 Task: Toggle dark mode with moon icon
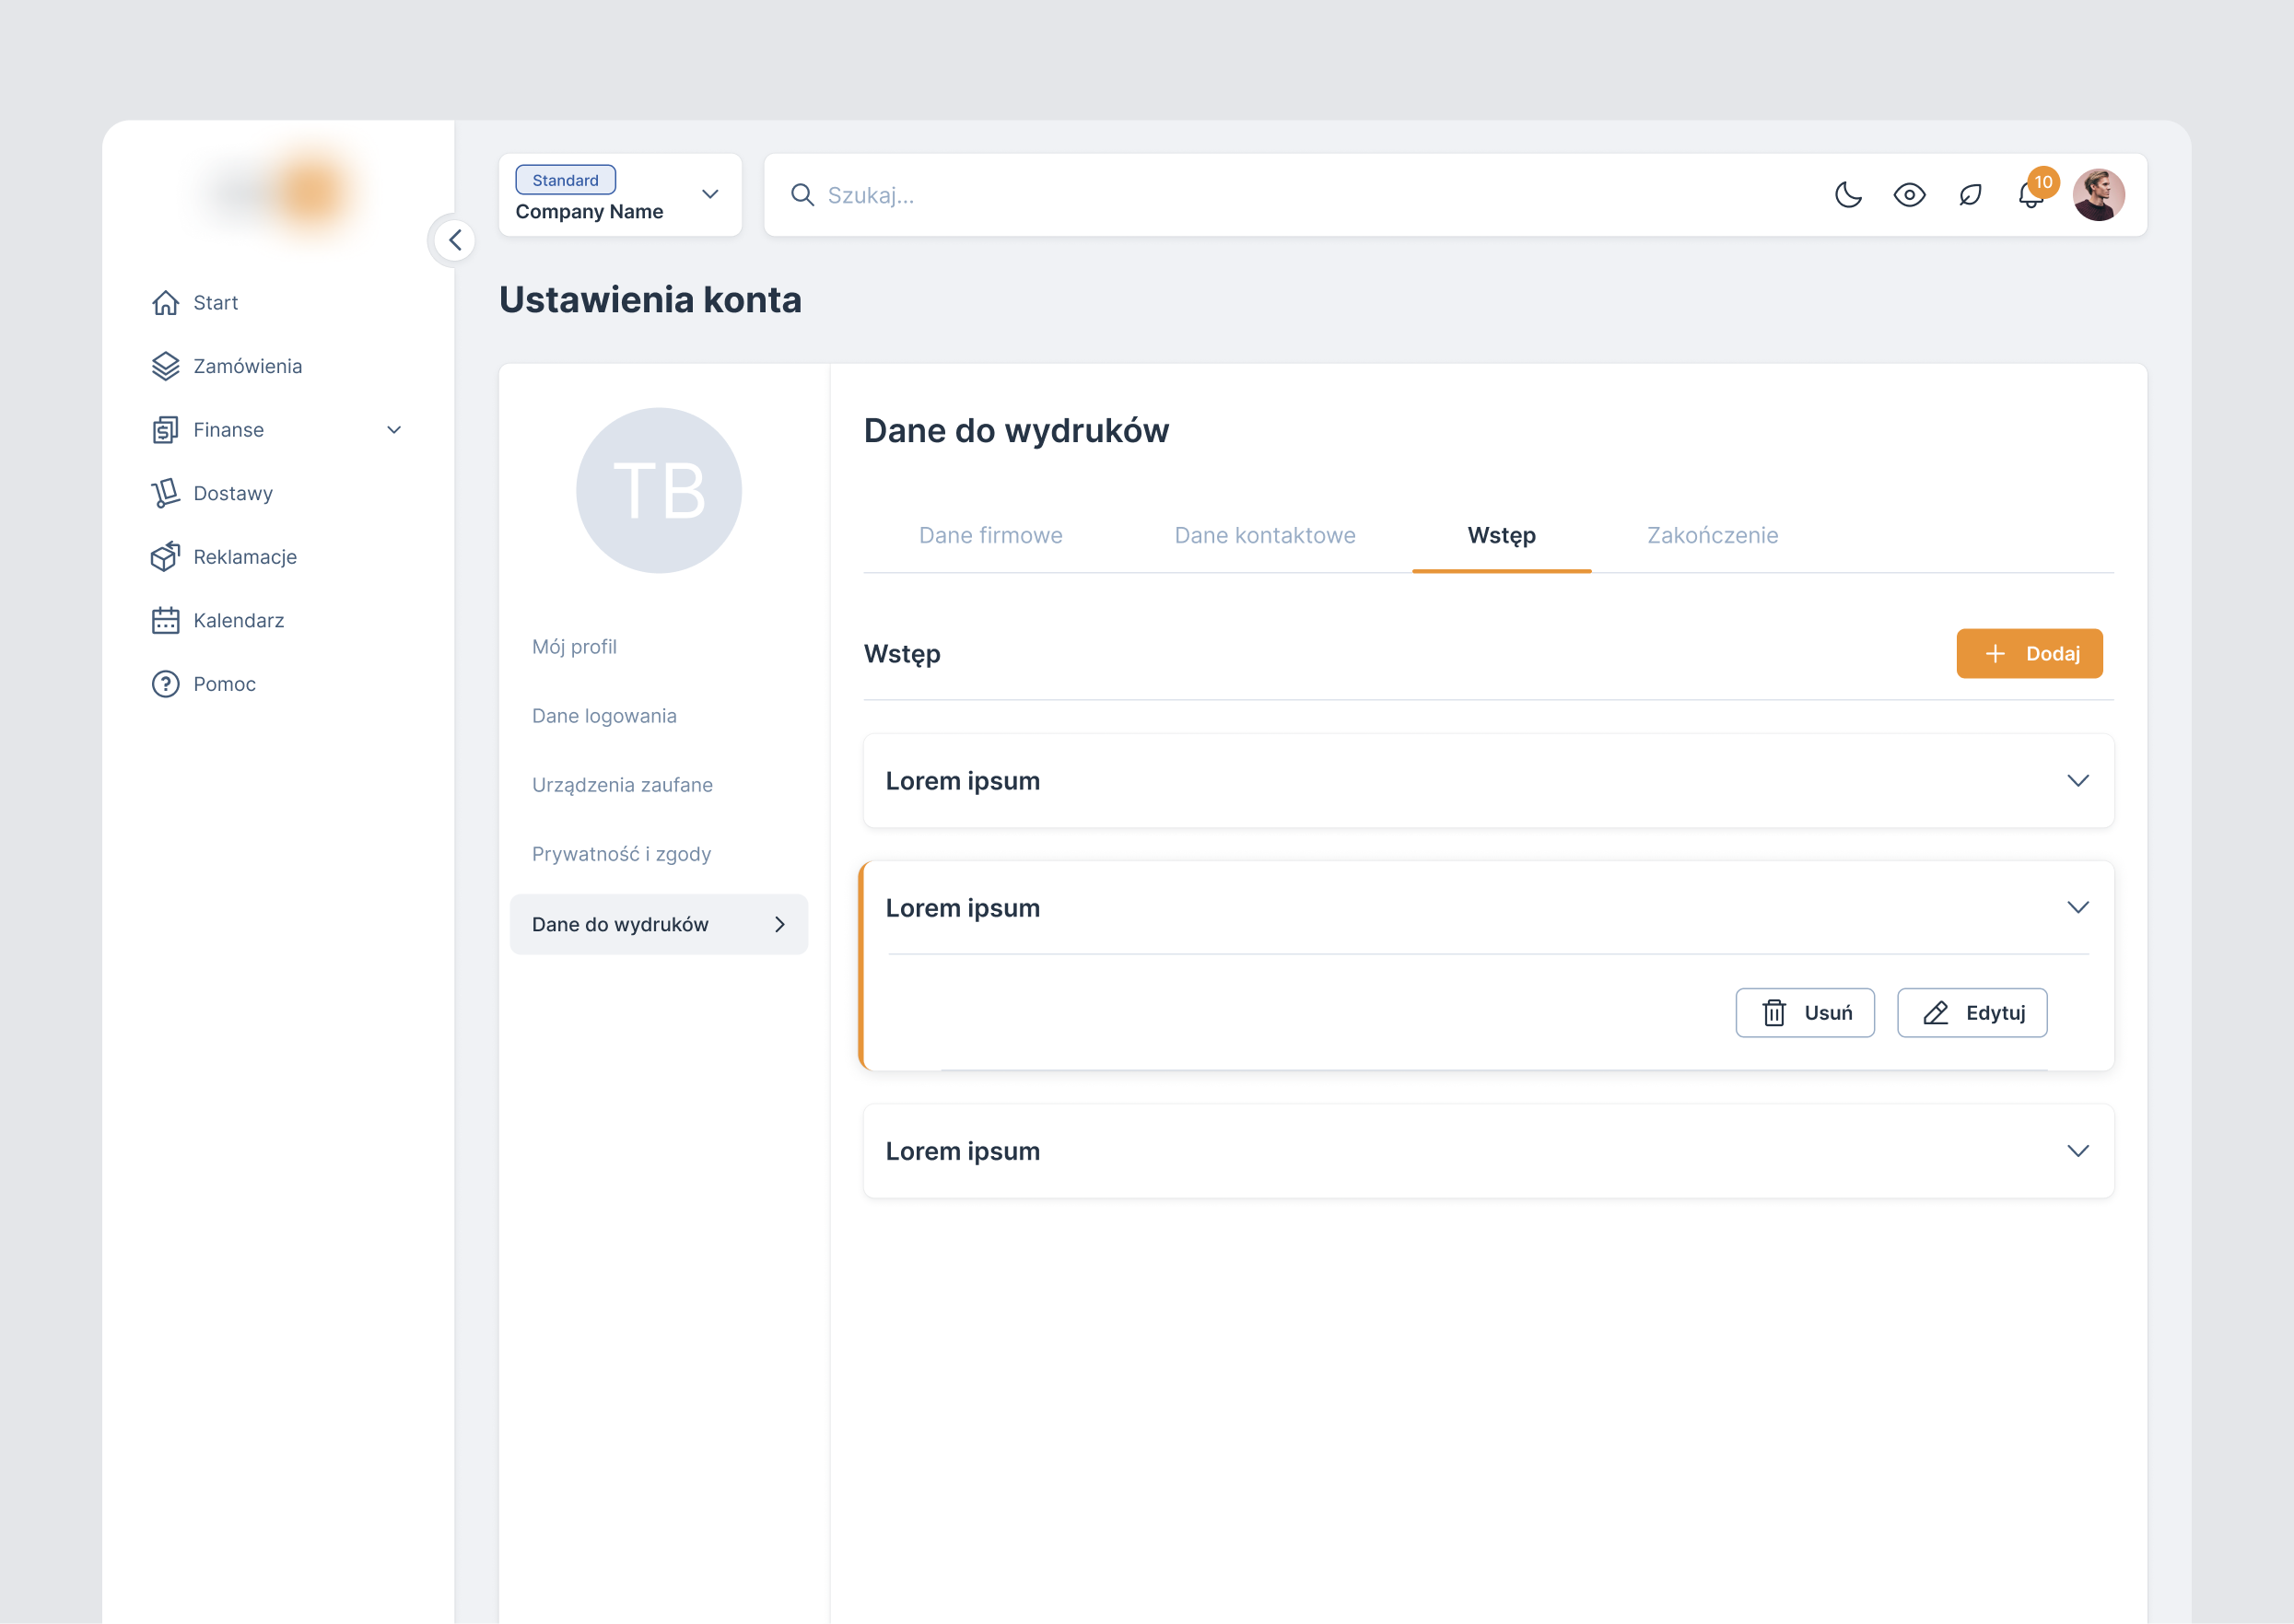coord(1848,194)
